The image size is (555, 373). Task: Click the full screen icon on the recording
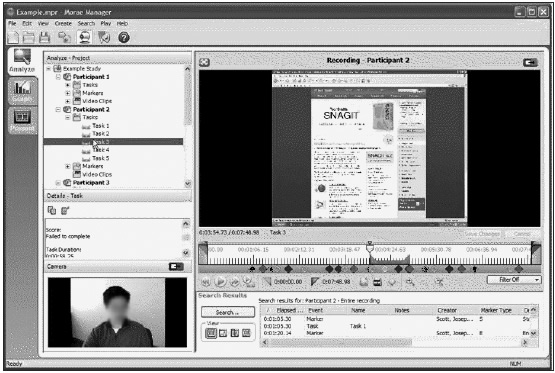[204, 62]
